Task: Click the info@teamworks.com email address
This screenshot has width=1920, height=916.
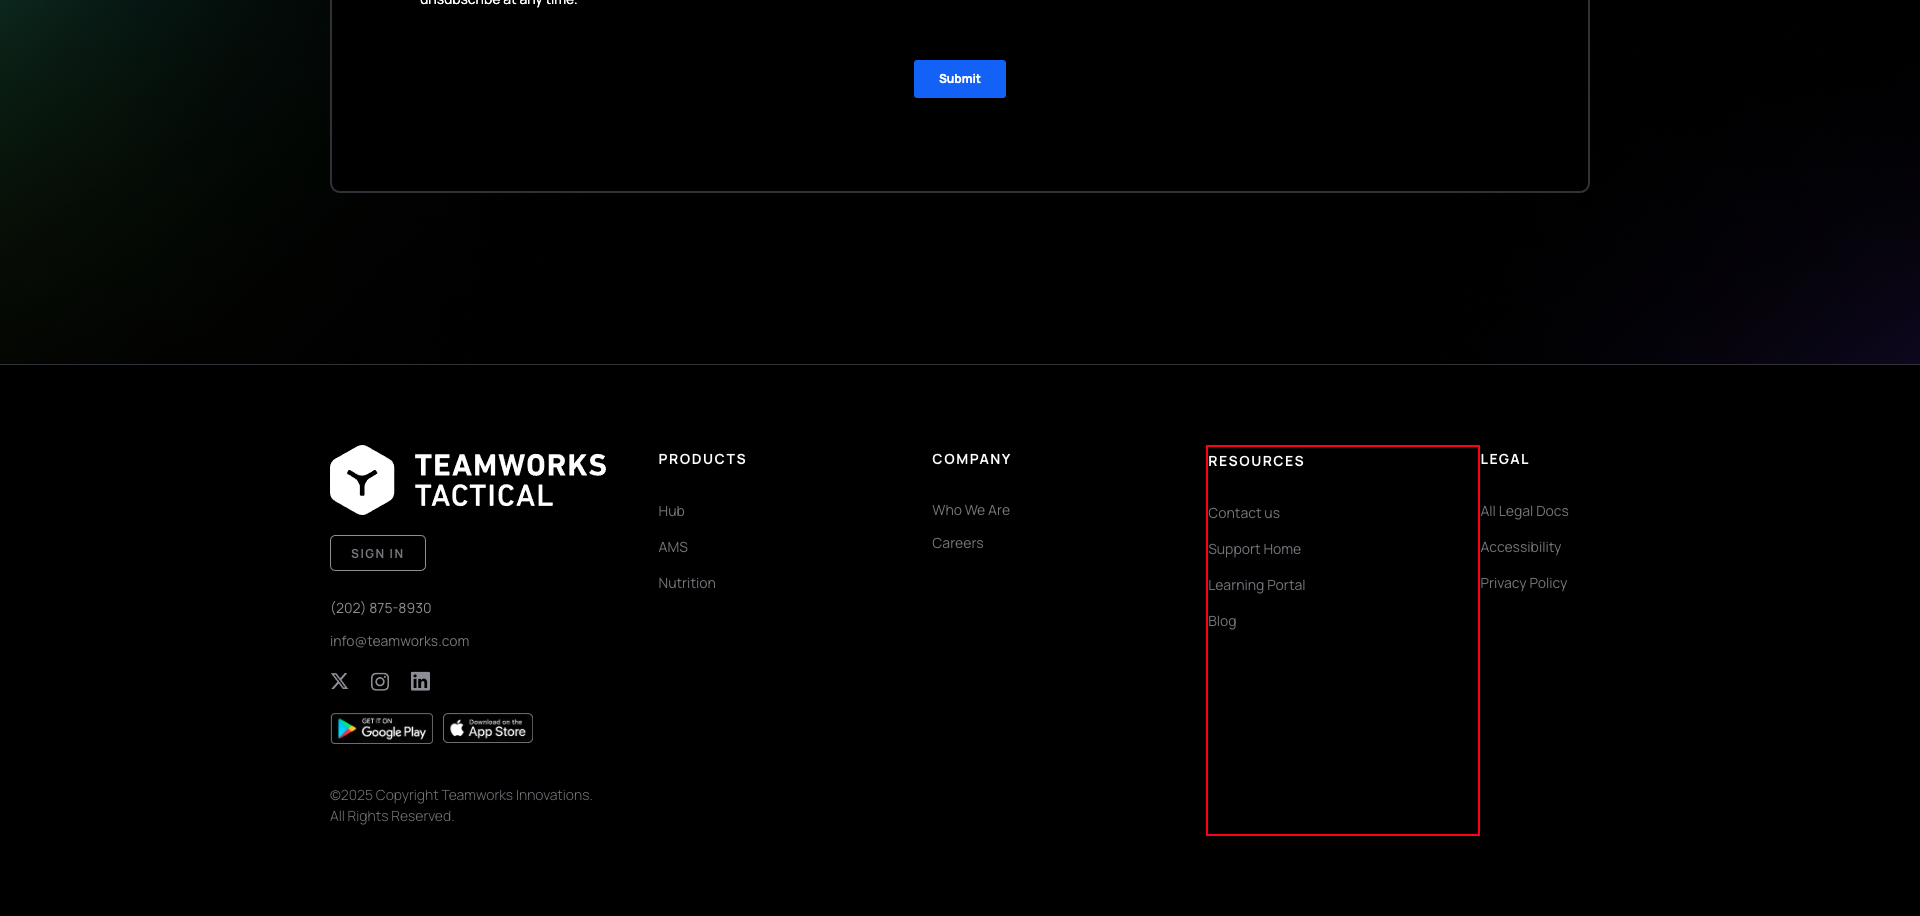Action: (x=399, y=640)
